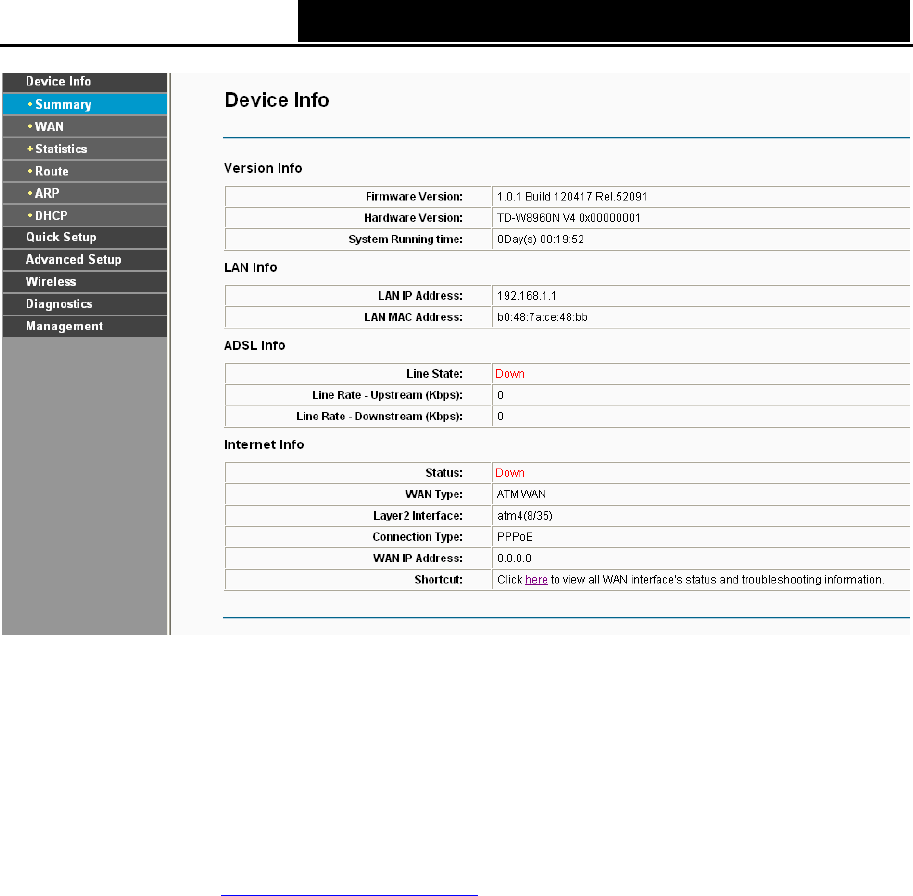Click hardware value 'TD-W8960N V4 0x00000001'
Screen dimensions: 913x896
[x=568, y=218]
